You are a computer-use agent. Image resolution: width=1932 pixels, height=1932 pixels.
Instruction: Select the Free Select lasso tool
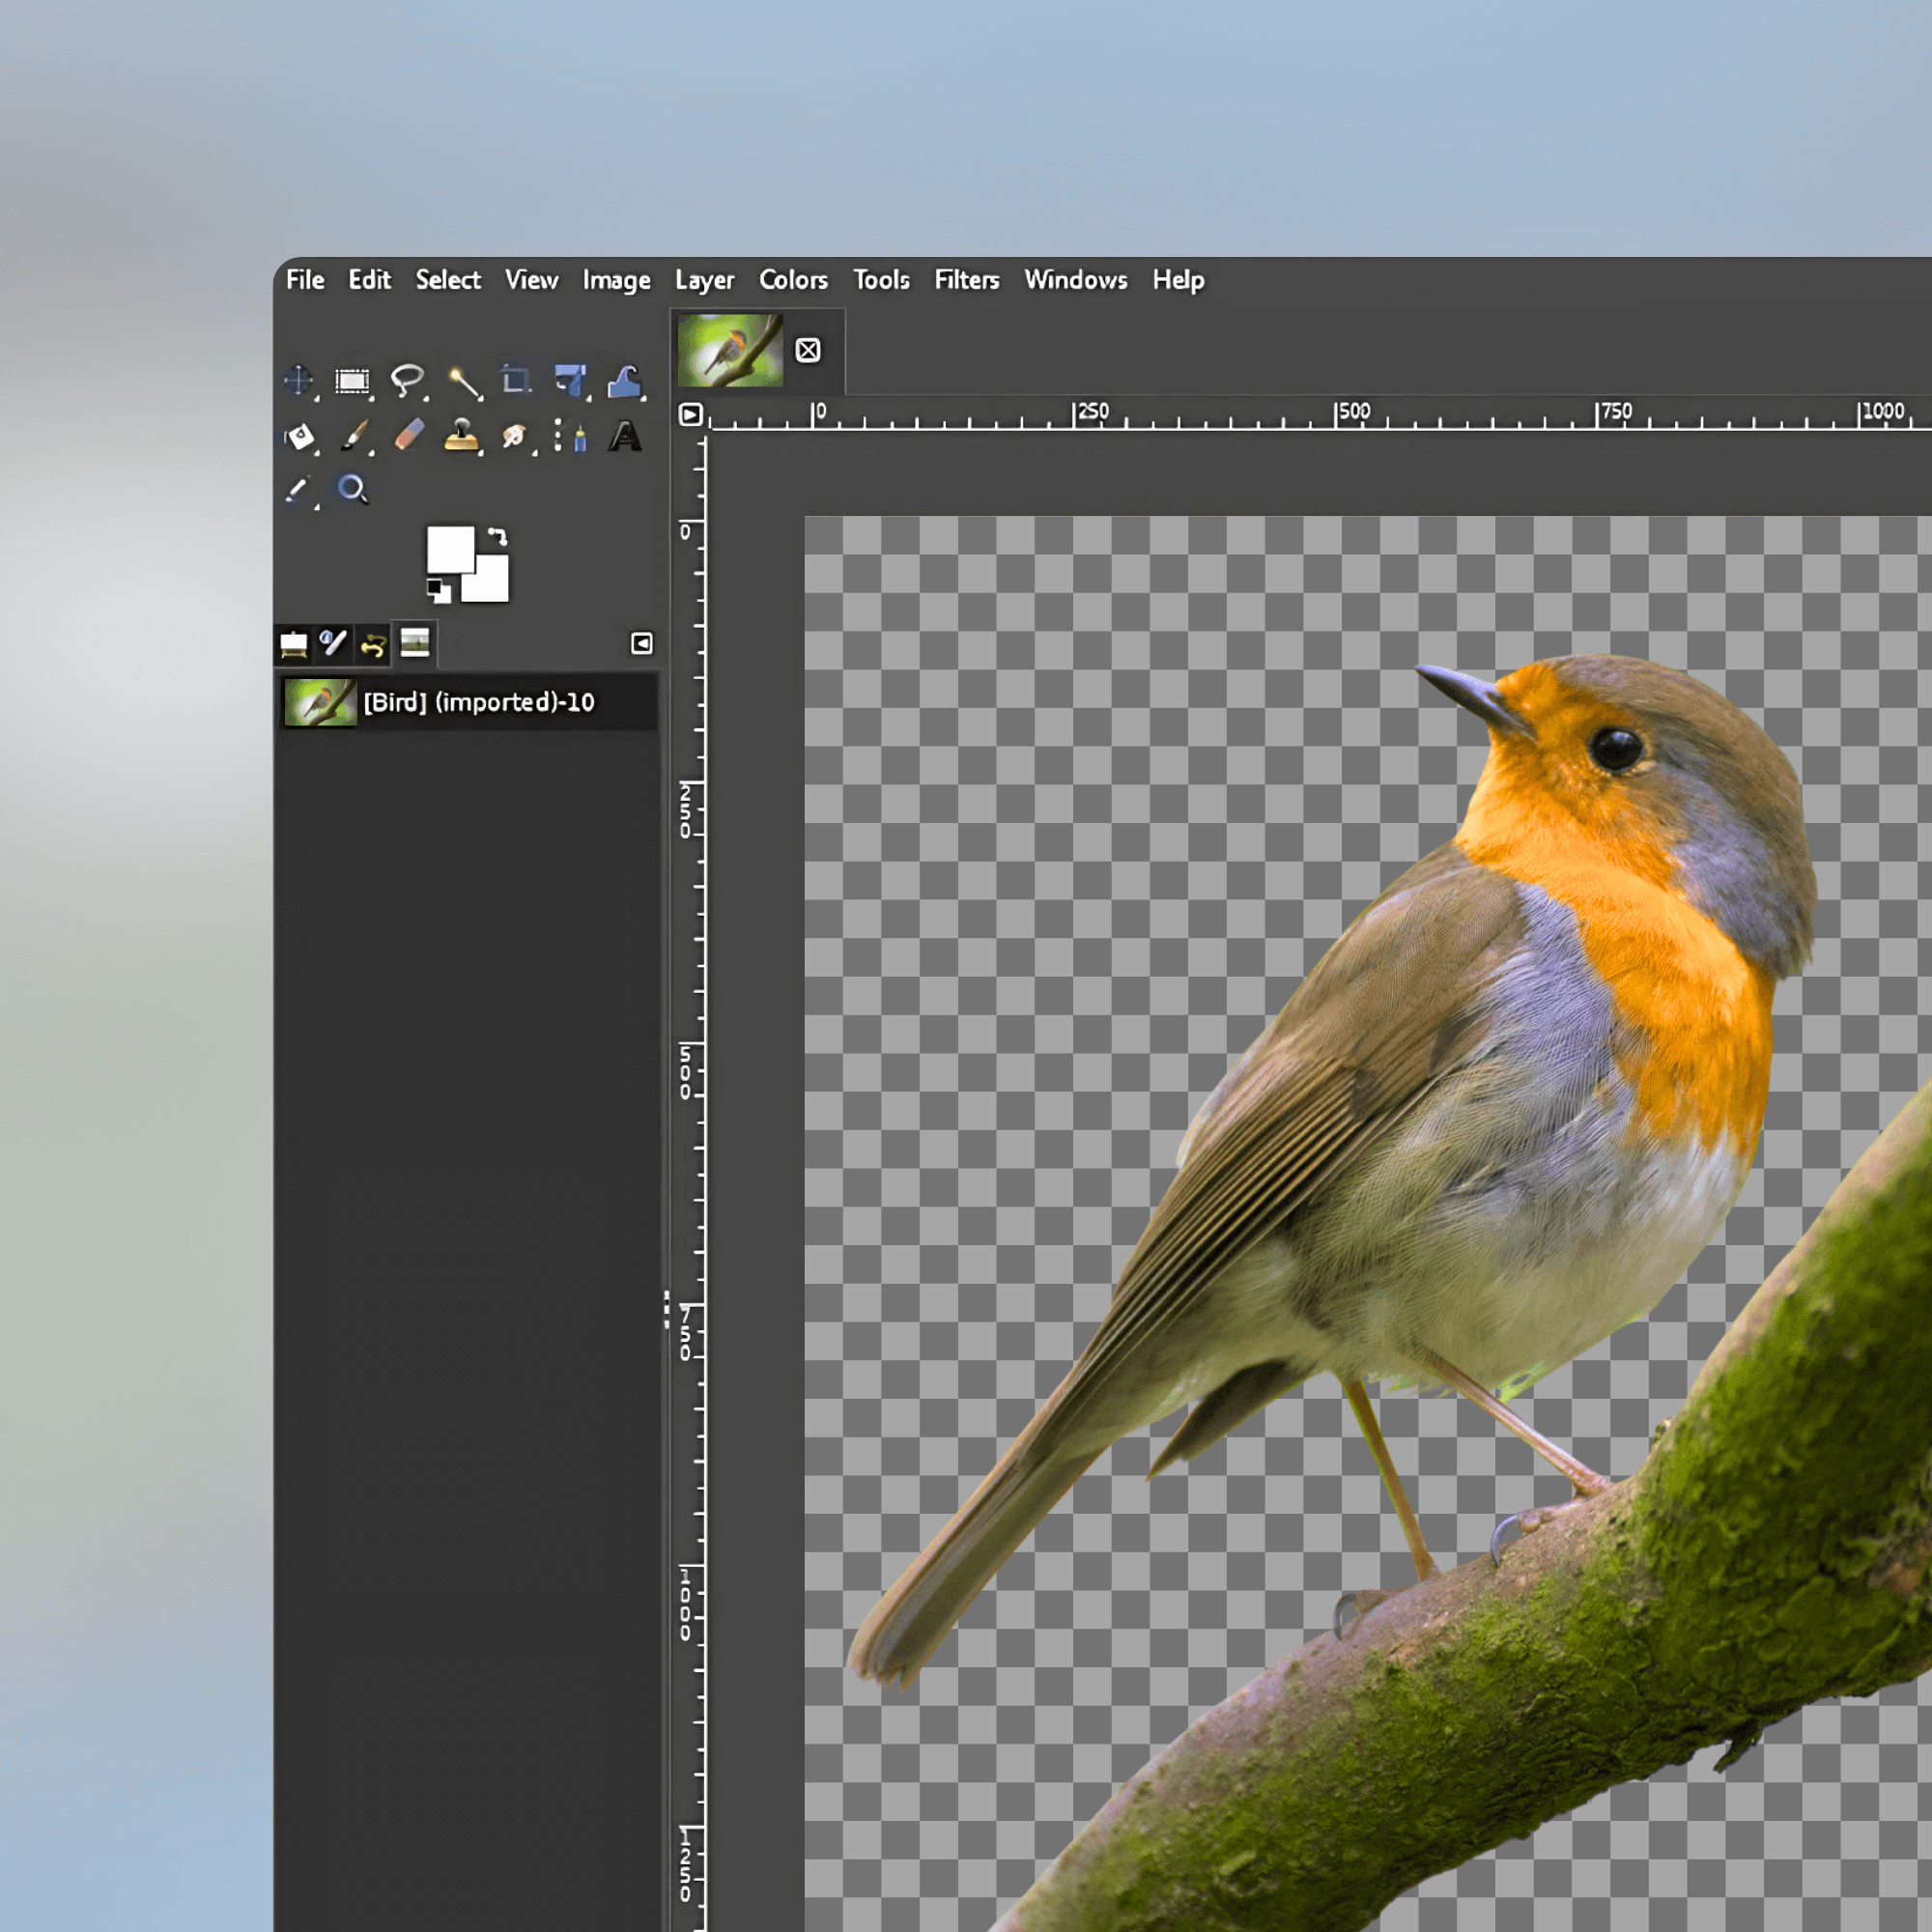tap(406, 381)
